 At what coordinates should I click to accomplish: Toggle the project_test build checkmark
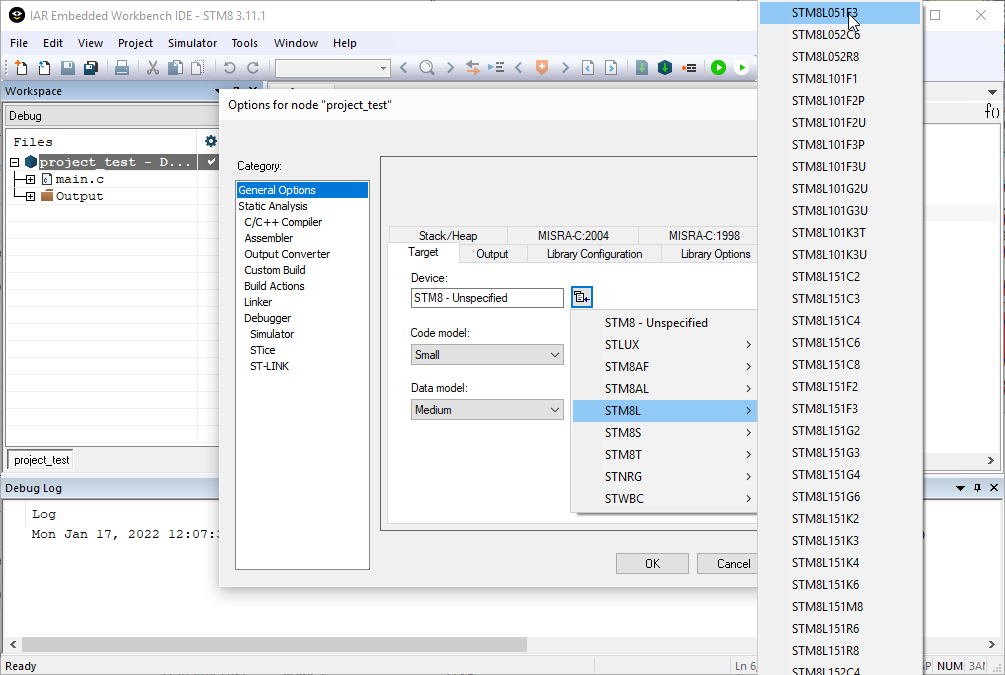pyautogui.click(x=210, y=162)
